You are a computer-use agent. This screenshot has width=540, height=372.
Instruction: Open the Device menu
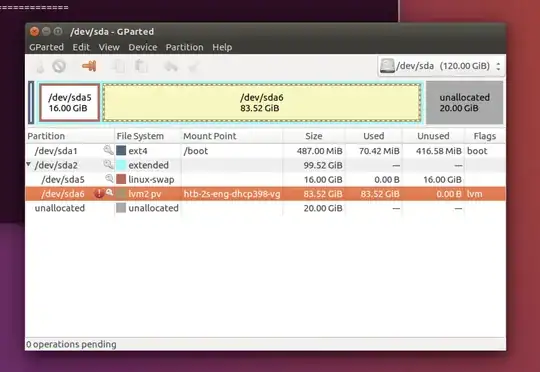(143, 47)
